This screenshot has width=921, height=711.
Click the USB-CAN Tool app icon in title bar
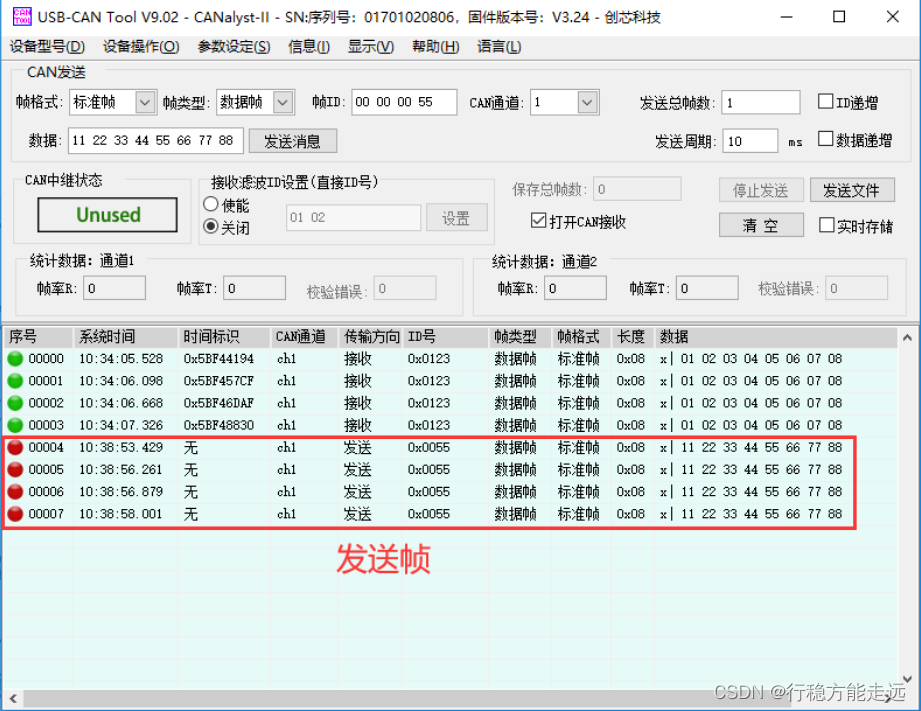tap(22, 16)
